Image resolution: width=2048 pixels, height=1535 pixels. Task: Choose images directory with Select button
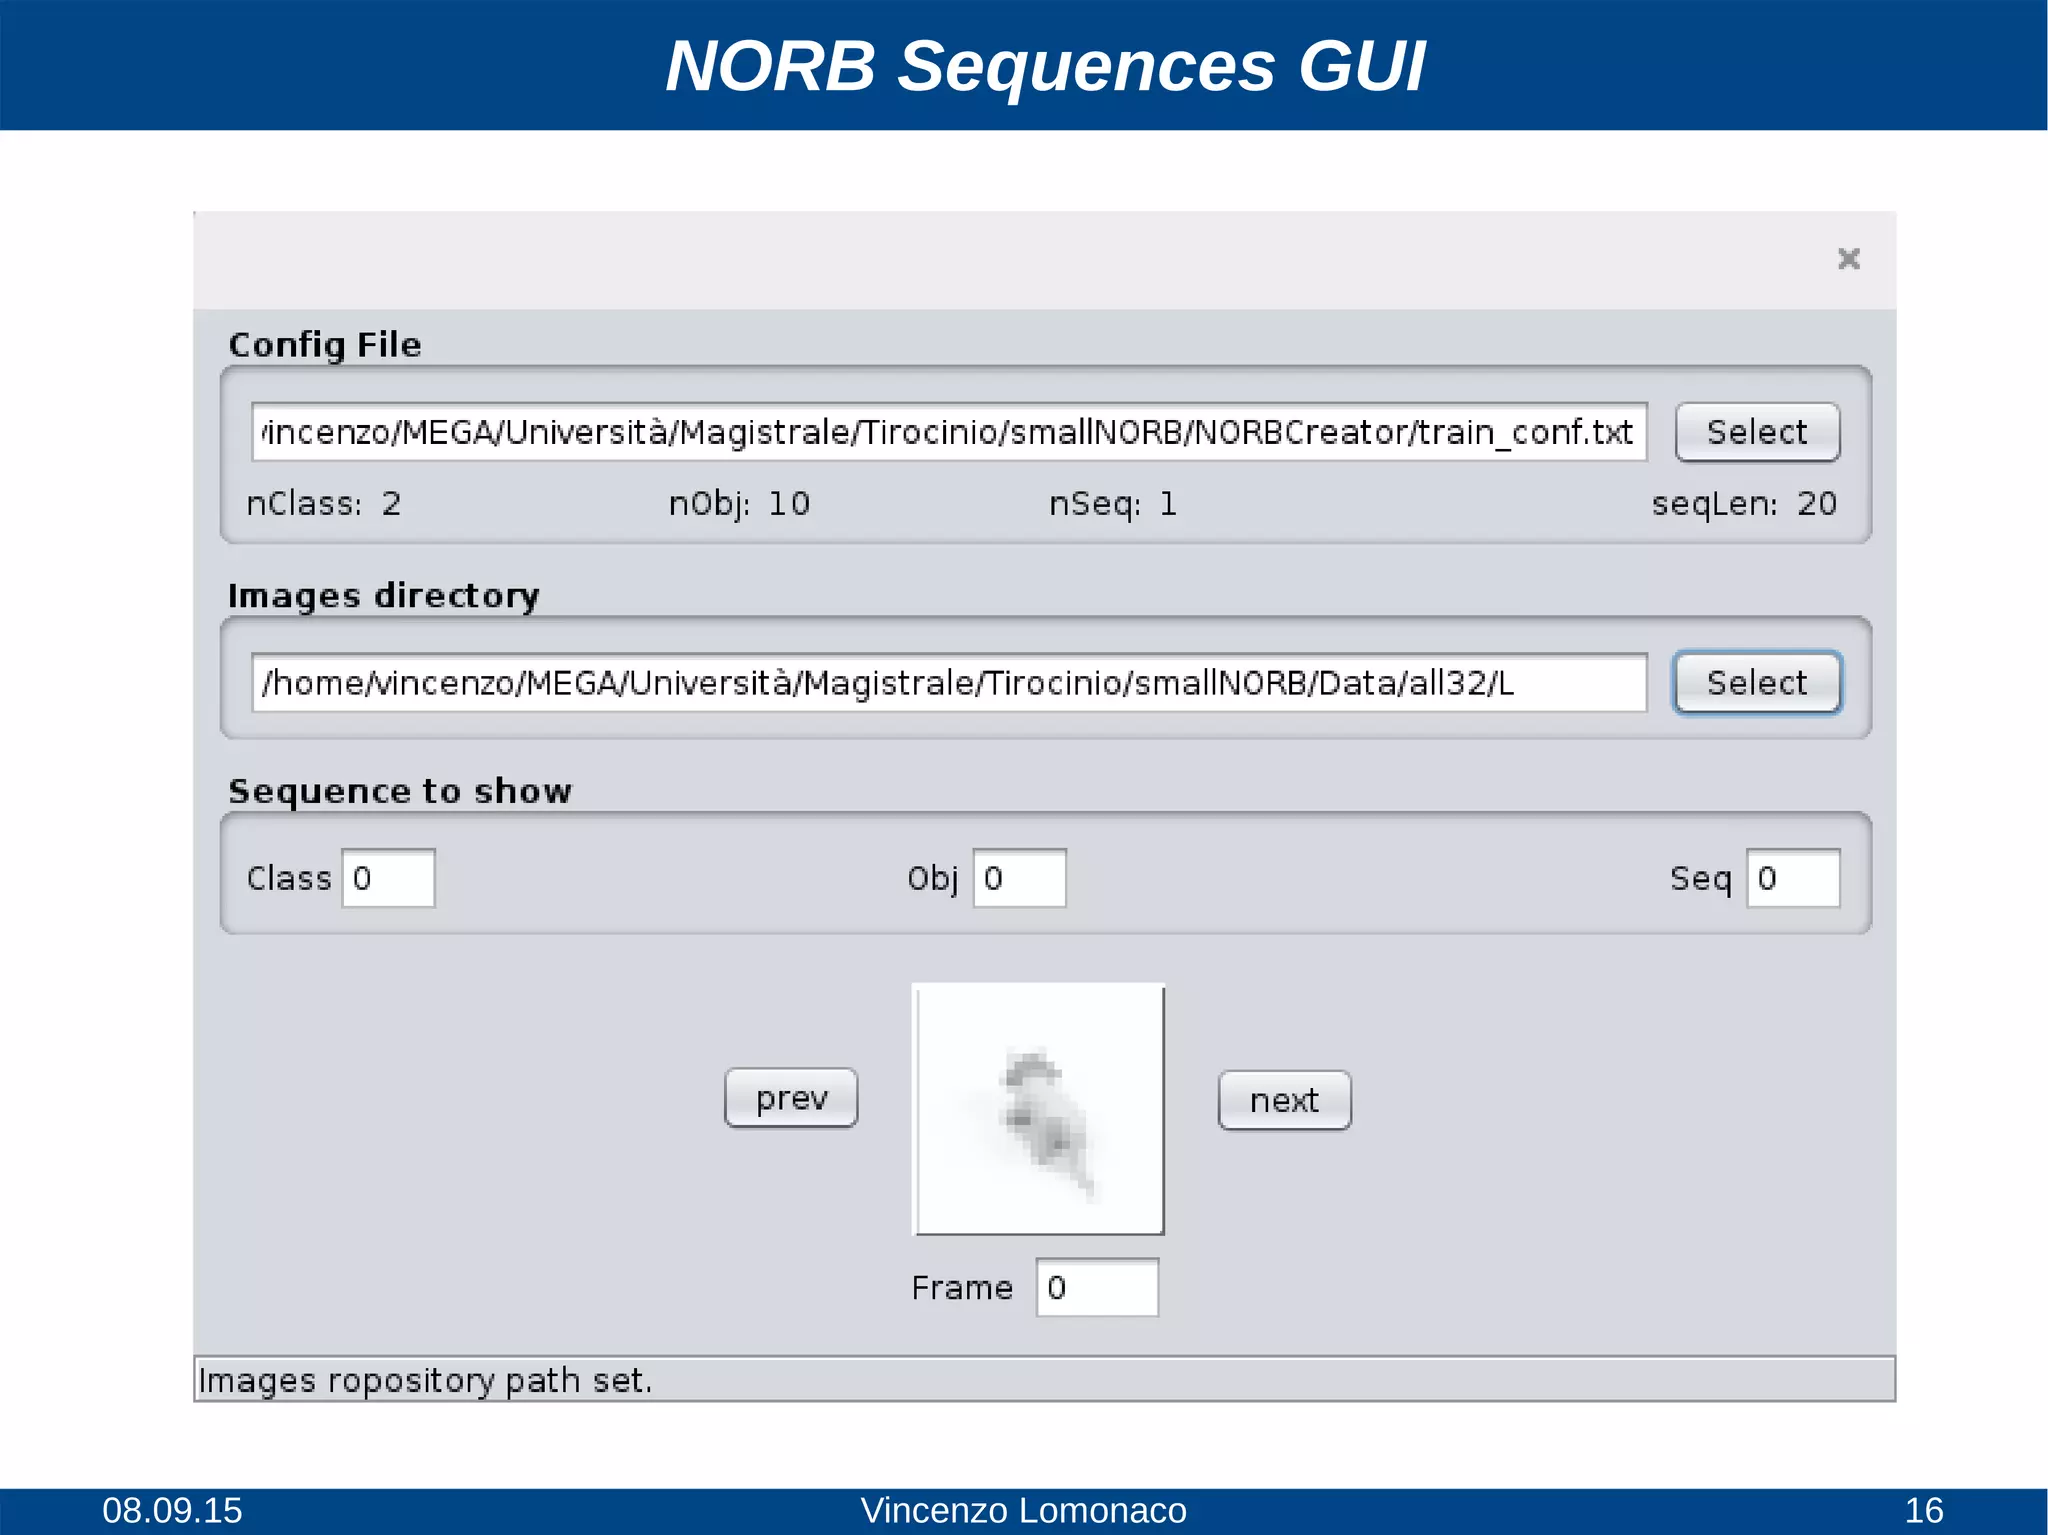pos(1757,683)
